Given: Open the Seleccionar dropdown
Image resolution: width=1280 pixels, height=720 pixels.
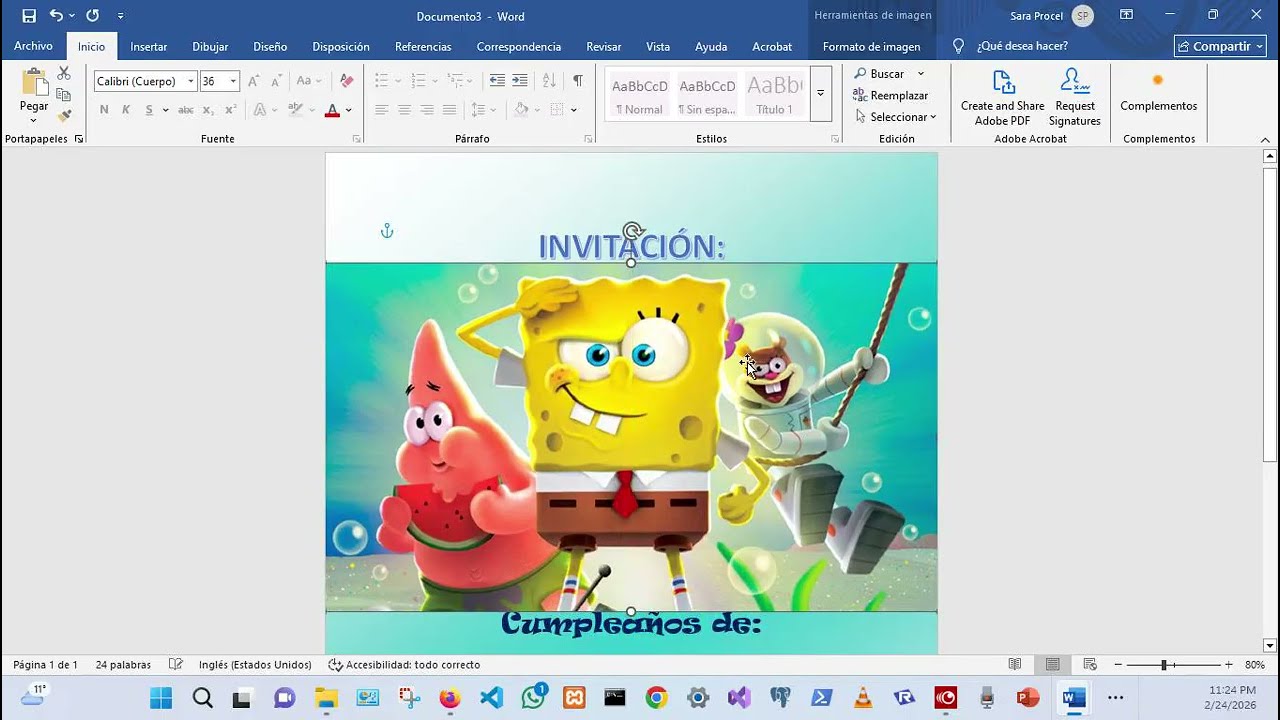Looking at the screenshot, I should tap(896, 117).
